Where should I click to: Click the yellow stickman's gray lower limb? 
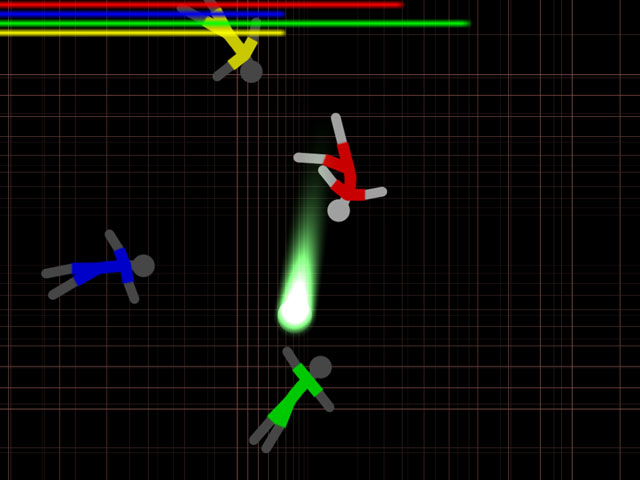pos(222,73)
